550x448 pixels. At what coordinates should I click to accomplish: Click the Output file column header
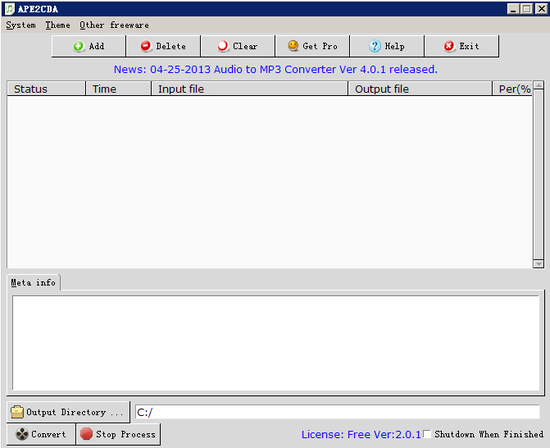420,89
